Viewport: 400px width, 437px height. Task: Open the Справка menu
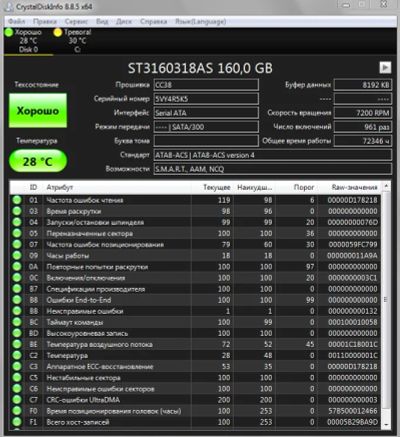153,22
